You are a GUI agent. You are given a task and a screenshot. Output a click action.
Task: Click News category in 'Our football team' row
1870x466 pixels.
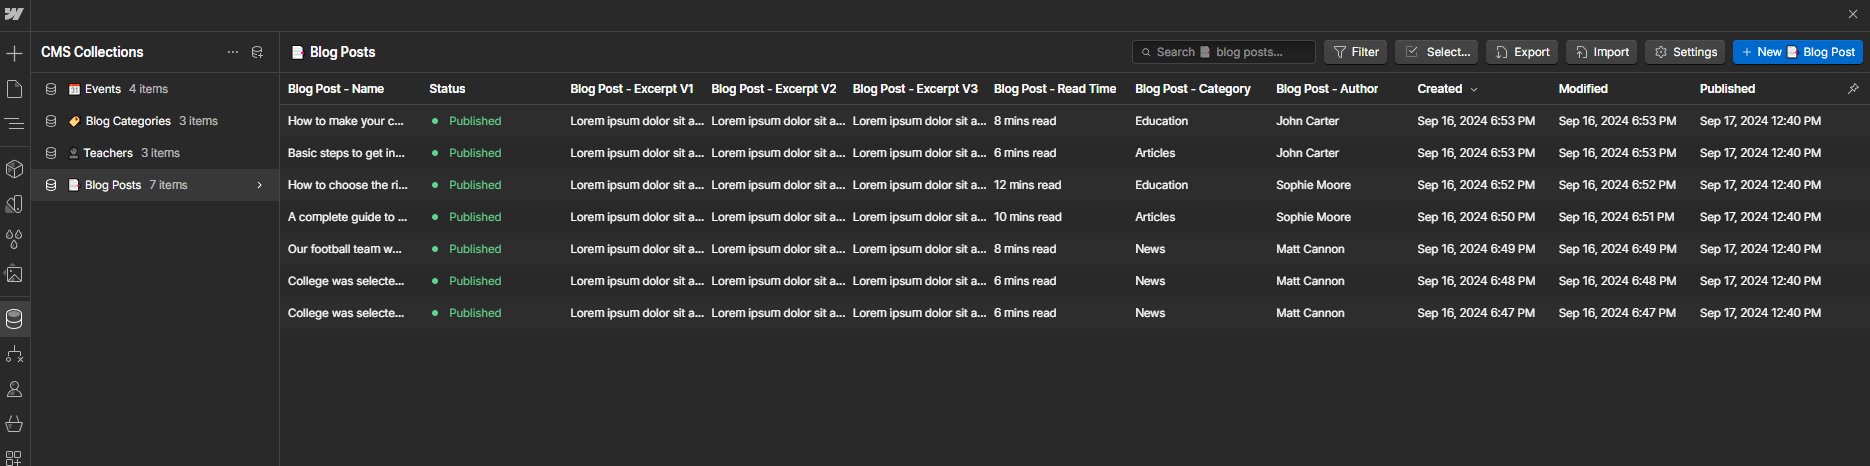click(1150, 249)
